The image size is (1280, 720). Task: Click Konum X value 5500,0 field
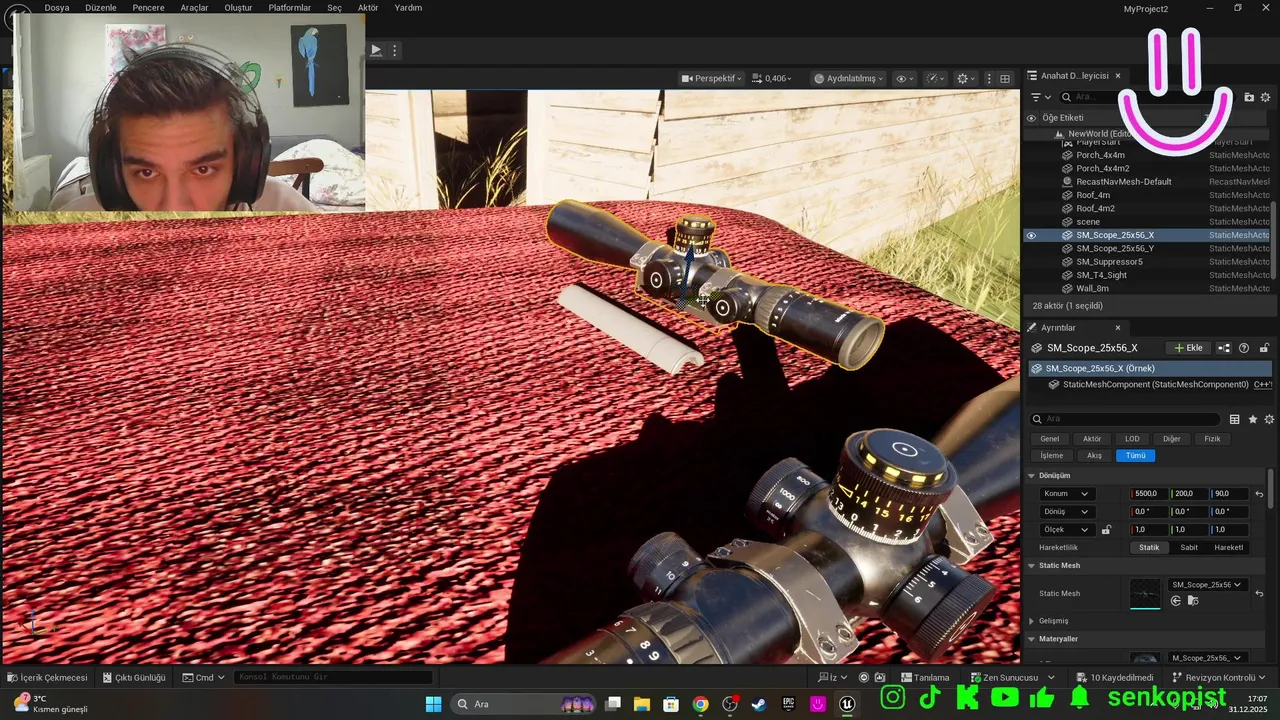[1149, 494]
